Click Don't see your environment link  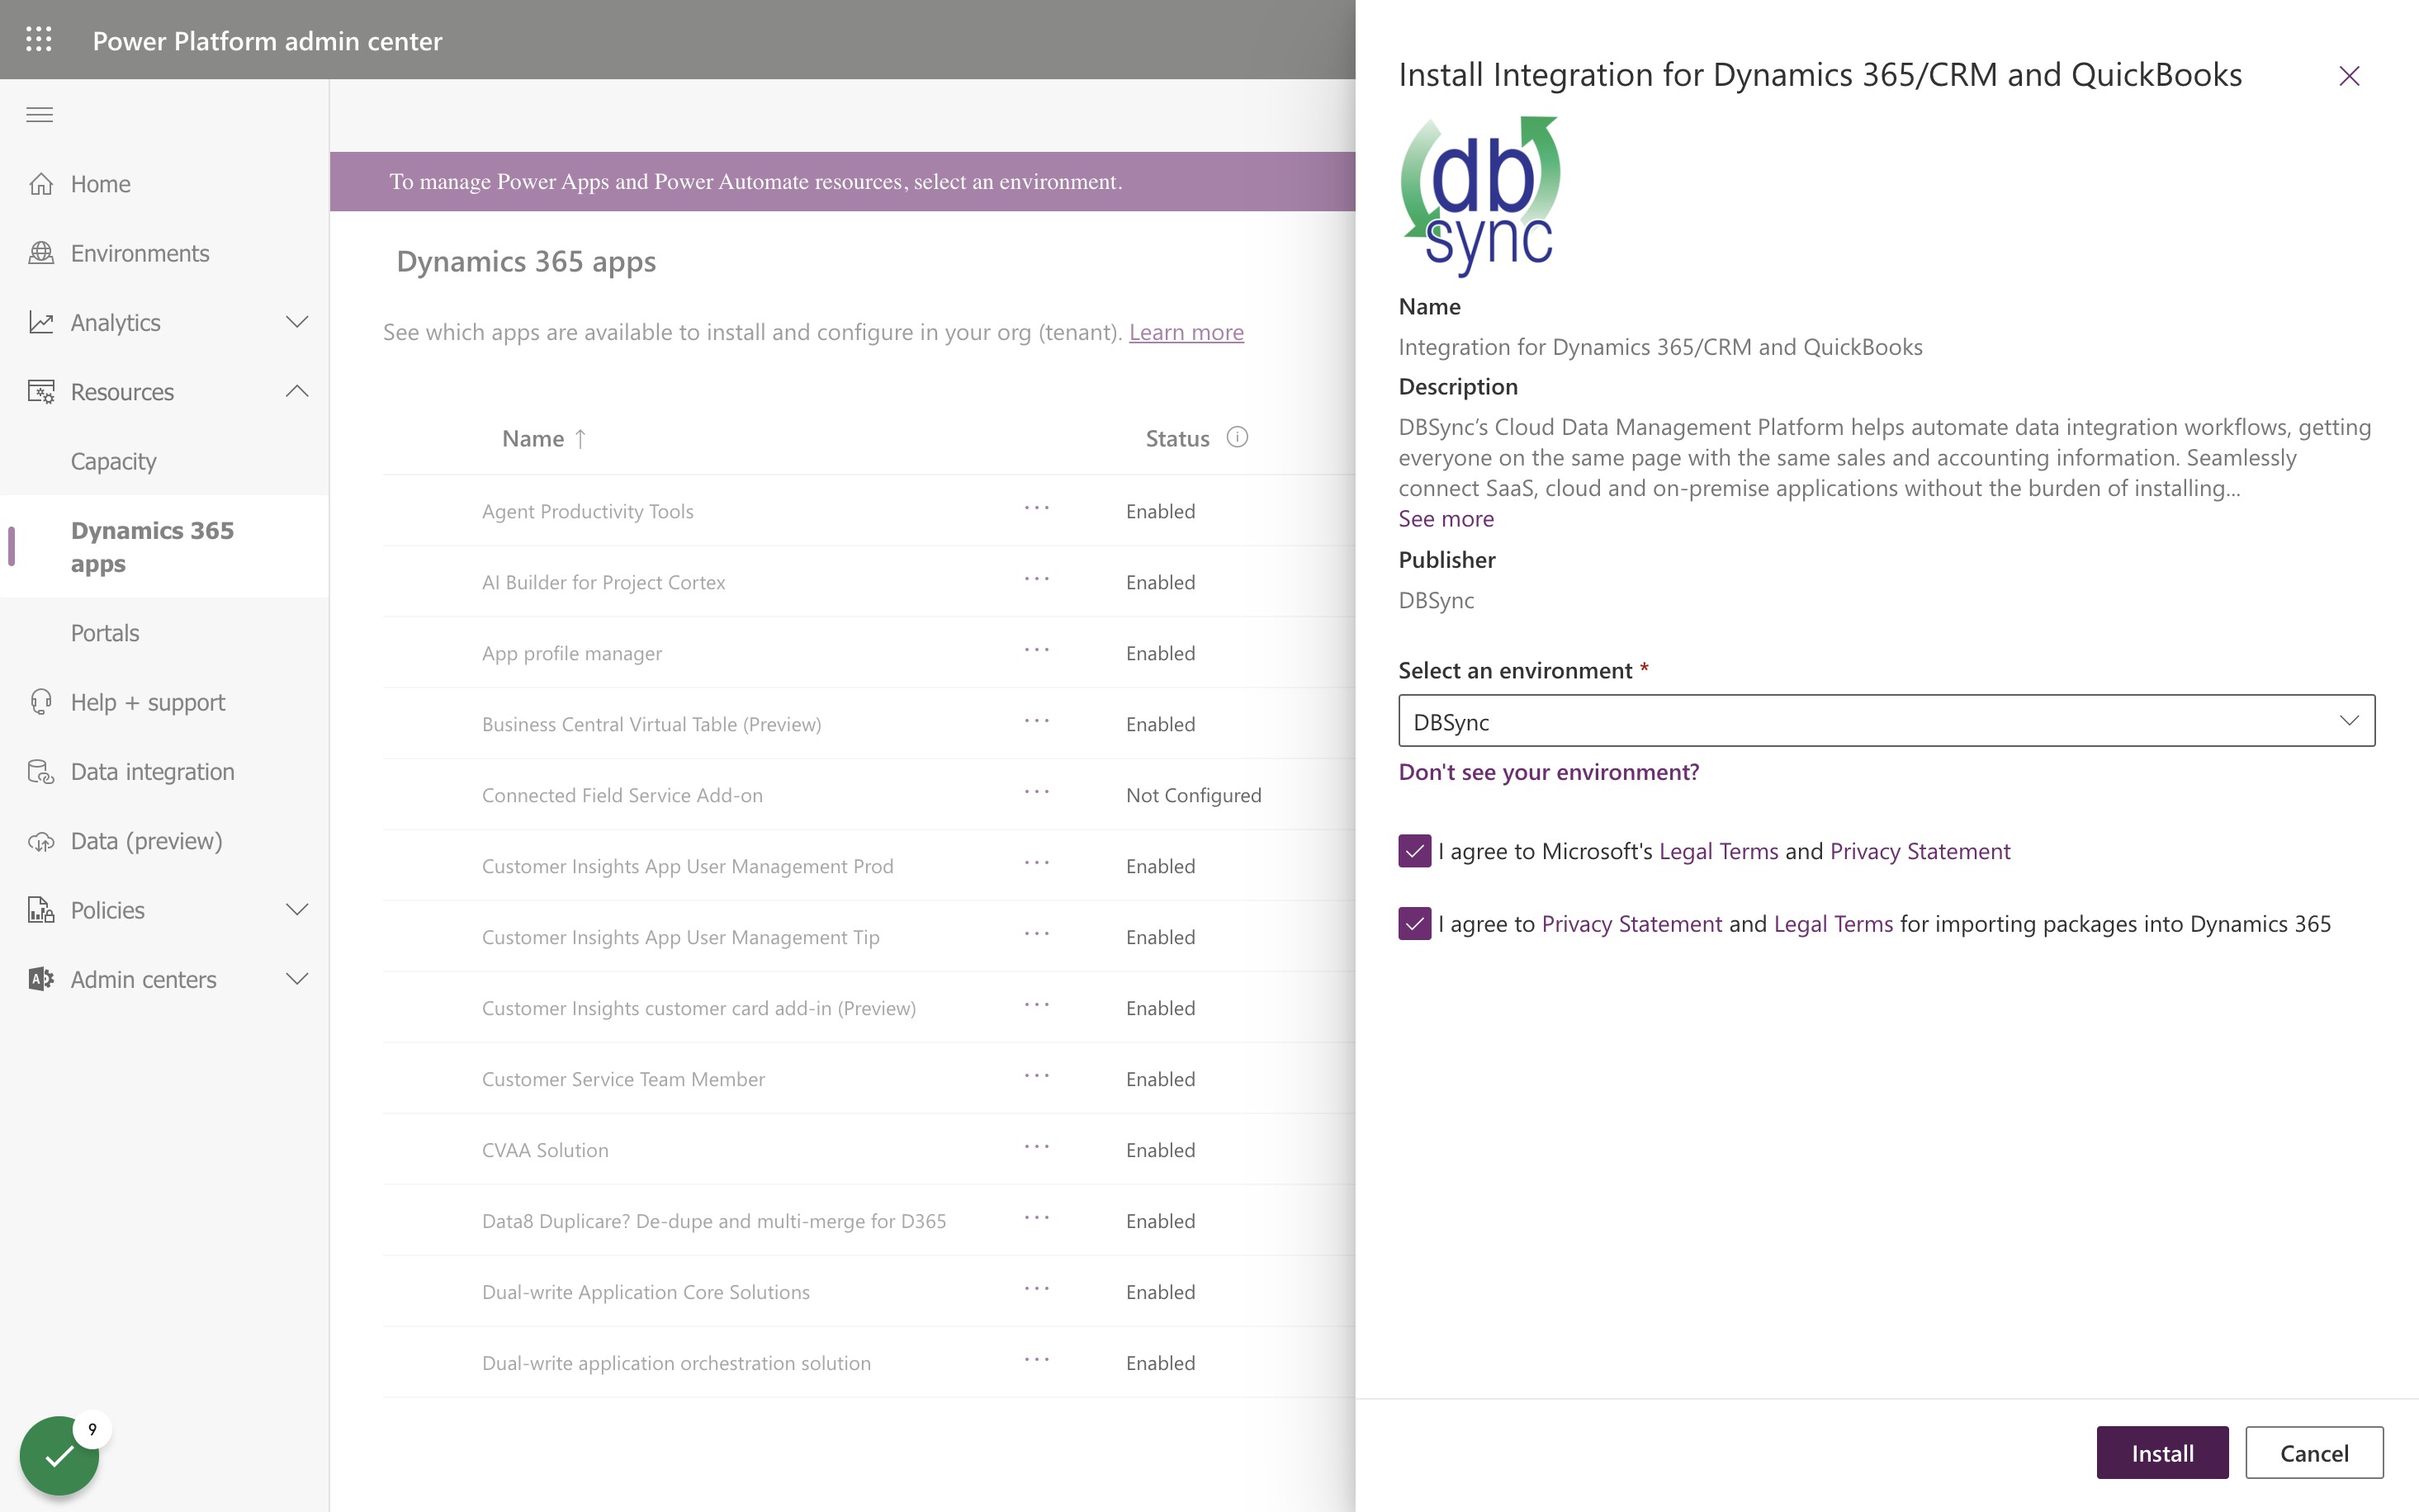(x=1548, y=772)
